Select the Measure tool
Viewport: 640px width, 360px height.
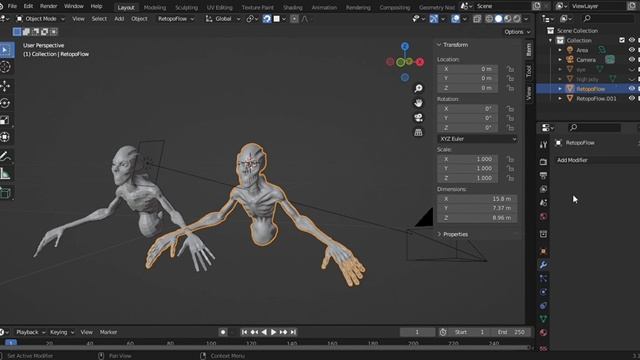(5, 174)
